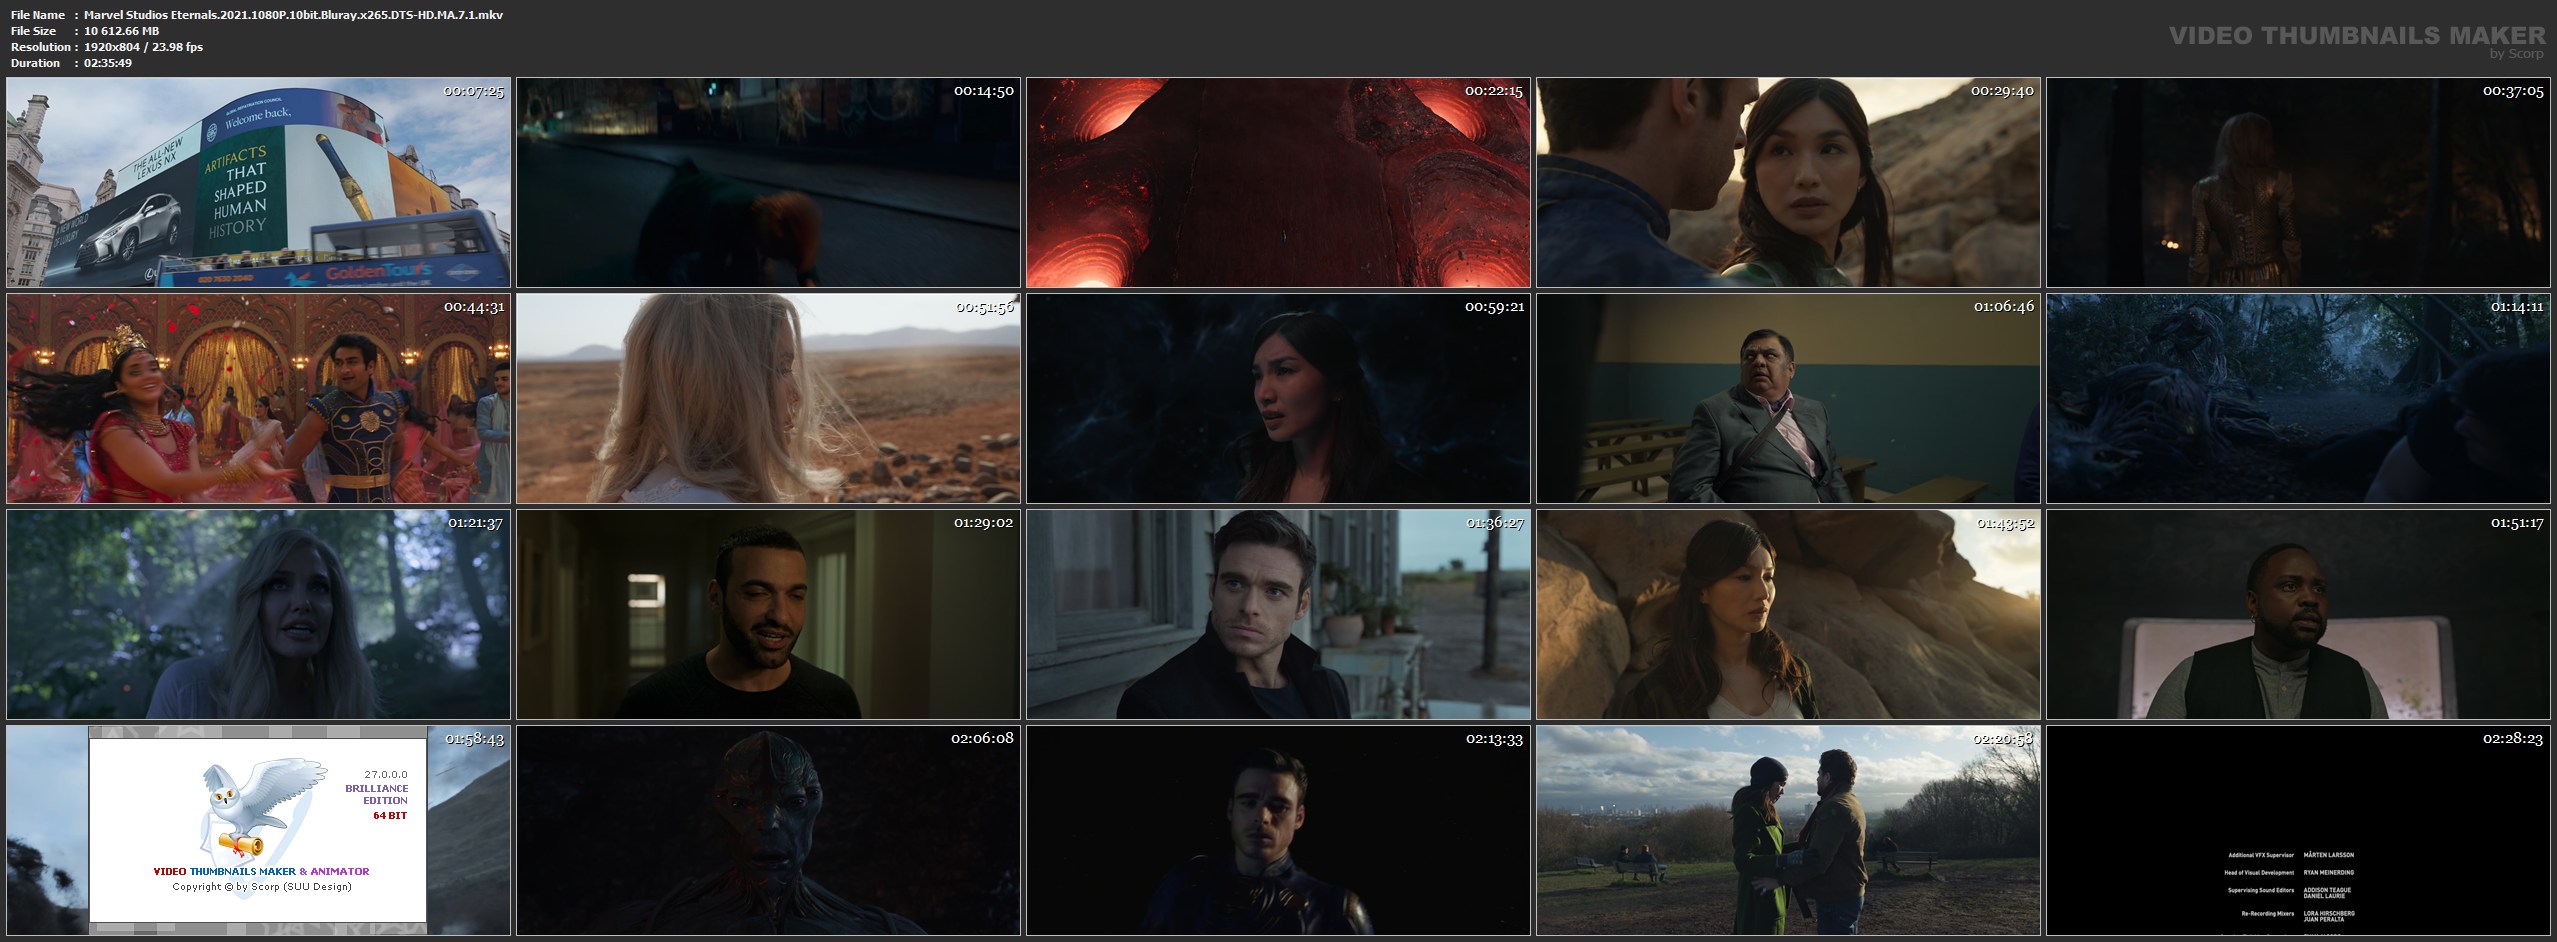Select the frame stamped 00:29:40

[1788, 183]
